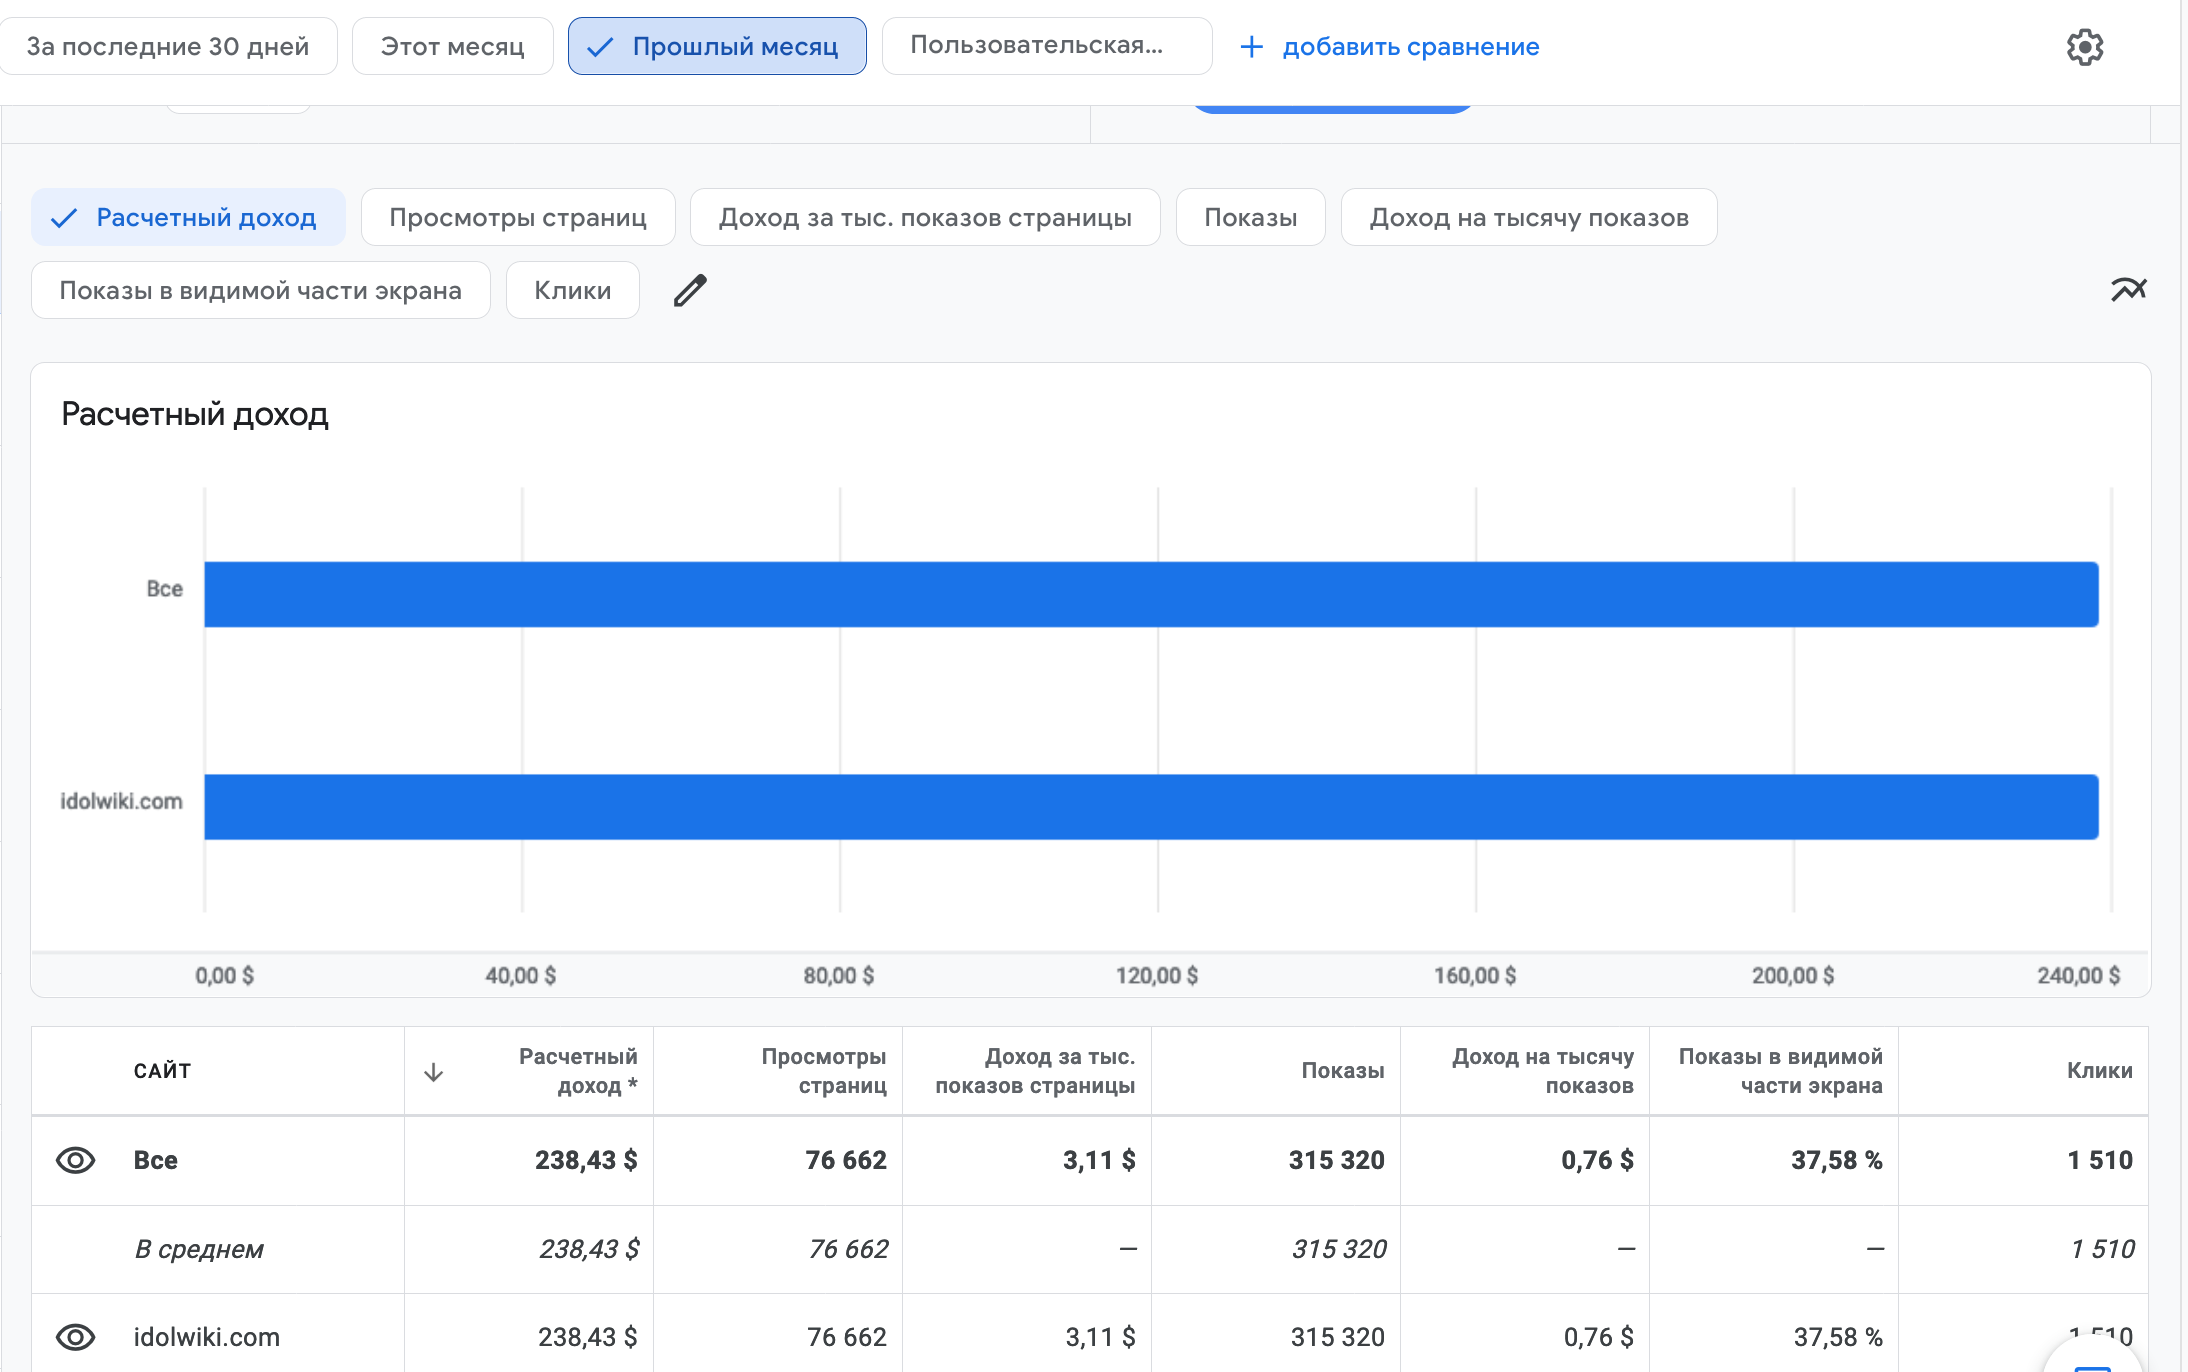
Task: Open the Пользовательская date range dropdown
Action: (x=1046, y=46)
